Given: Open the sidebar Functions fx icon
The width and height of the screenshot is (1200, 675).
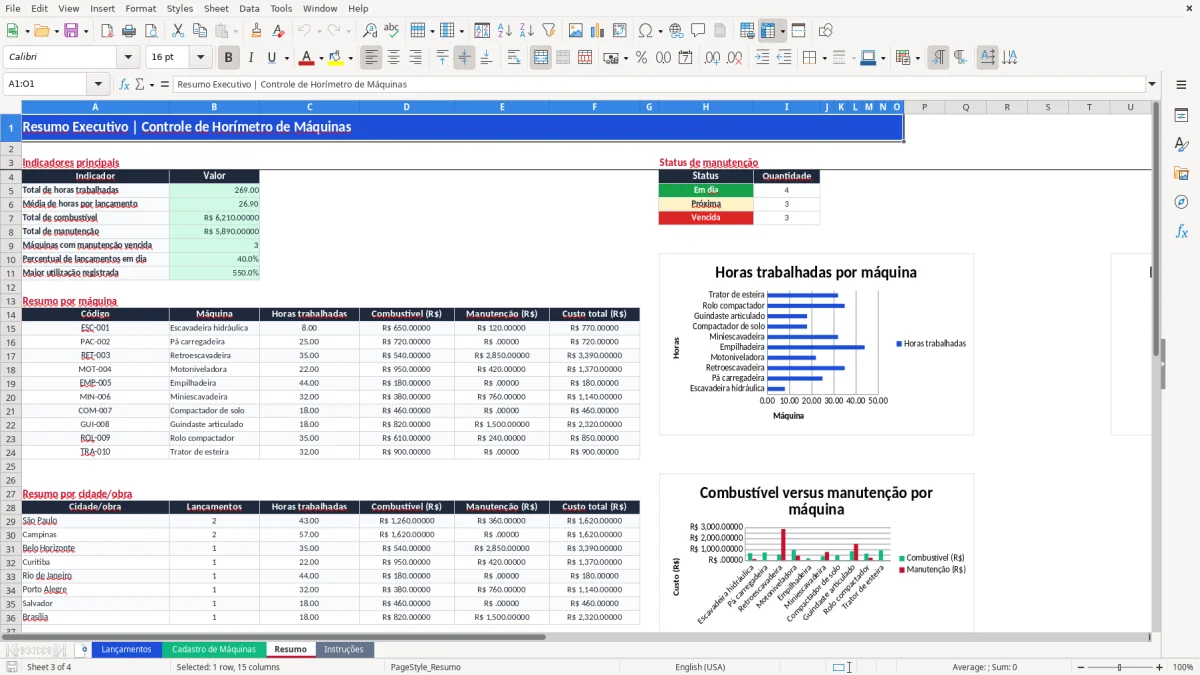Looking at the screenshot, I should click(1181, 231).
